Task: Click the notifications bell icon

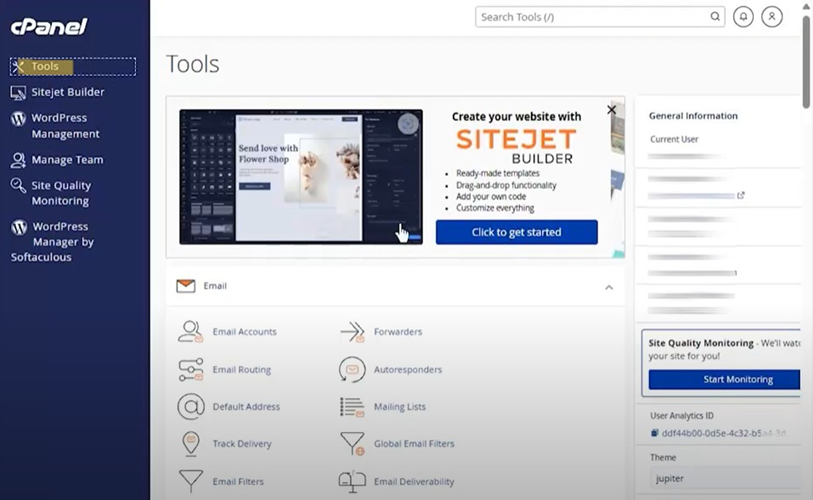Action: (x=743, y=17)
